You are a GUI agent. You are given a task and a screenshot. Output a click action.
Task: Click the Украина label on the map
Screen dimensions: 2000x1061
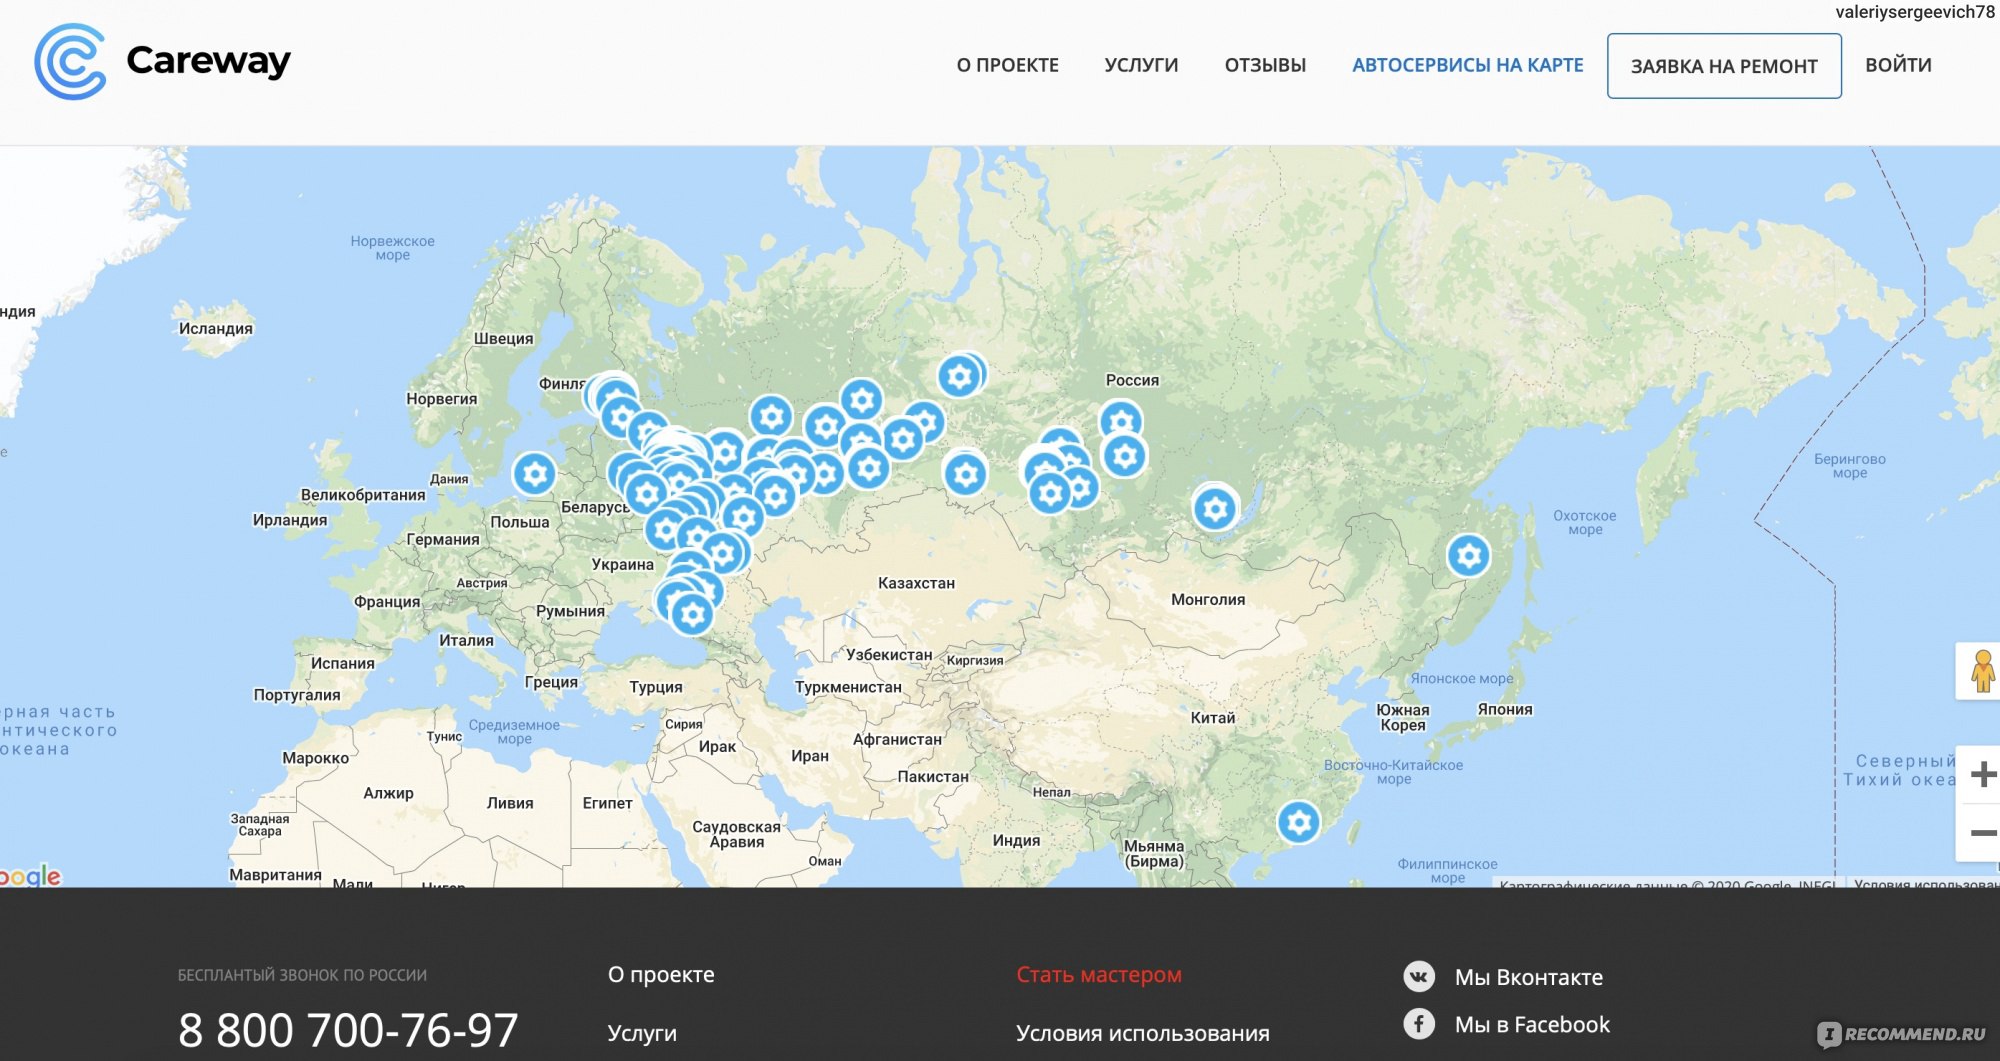tap(622, 565)
